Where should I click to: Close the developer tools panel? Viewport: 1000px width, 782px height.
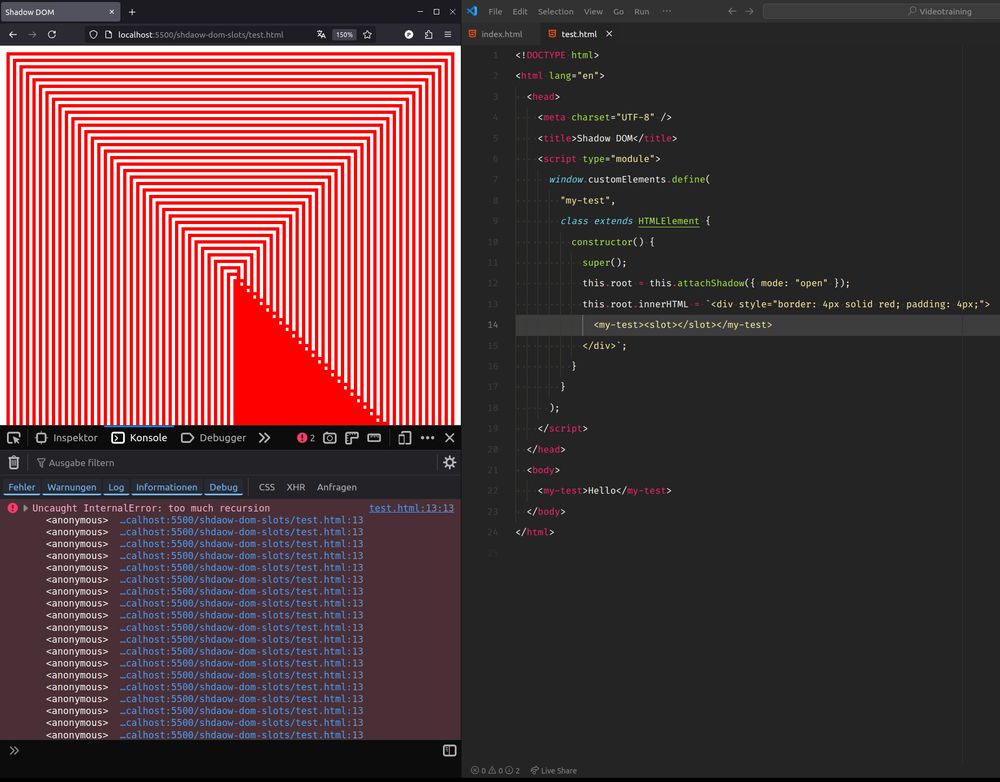point(450,438)
